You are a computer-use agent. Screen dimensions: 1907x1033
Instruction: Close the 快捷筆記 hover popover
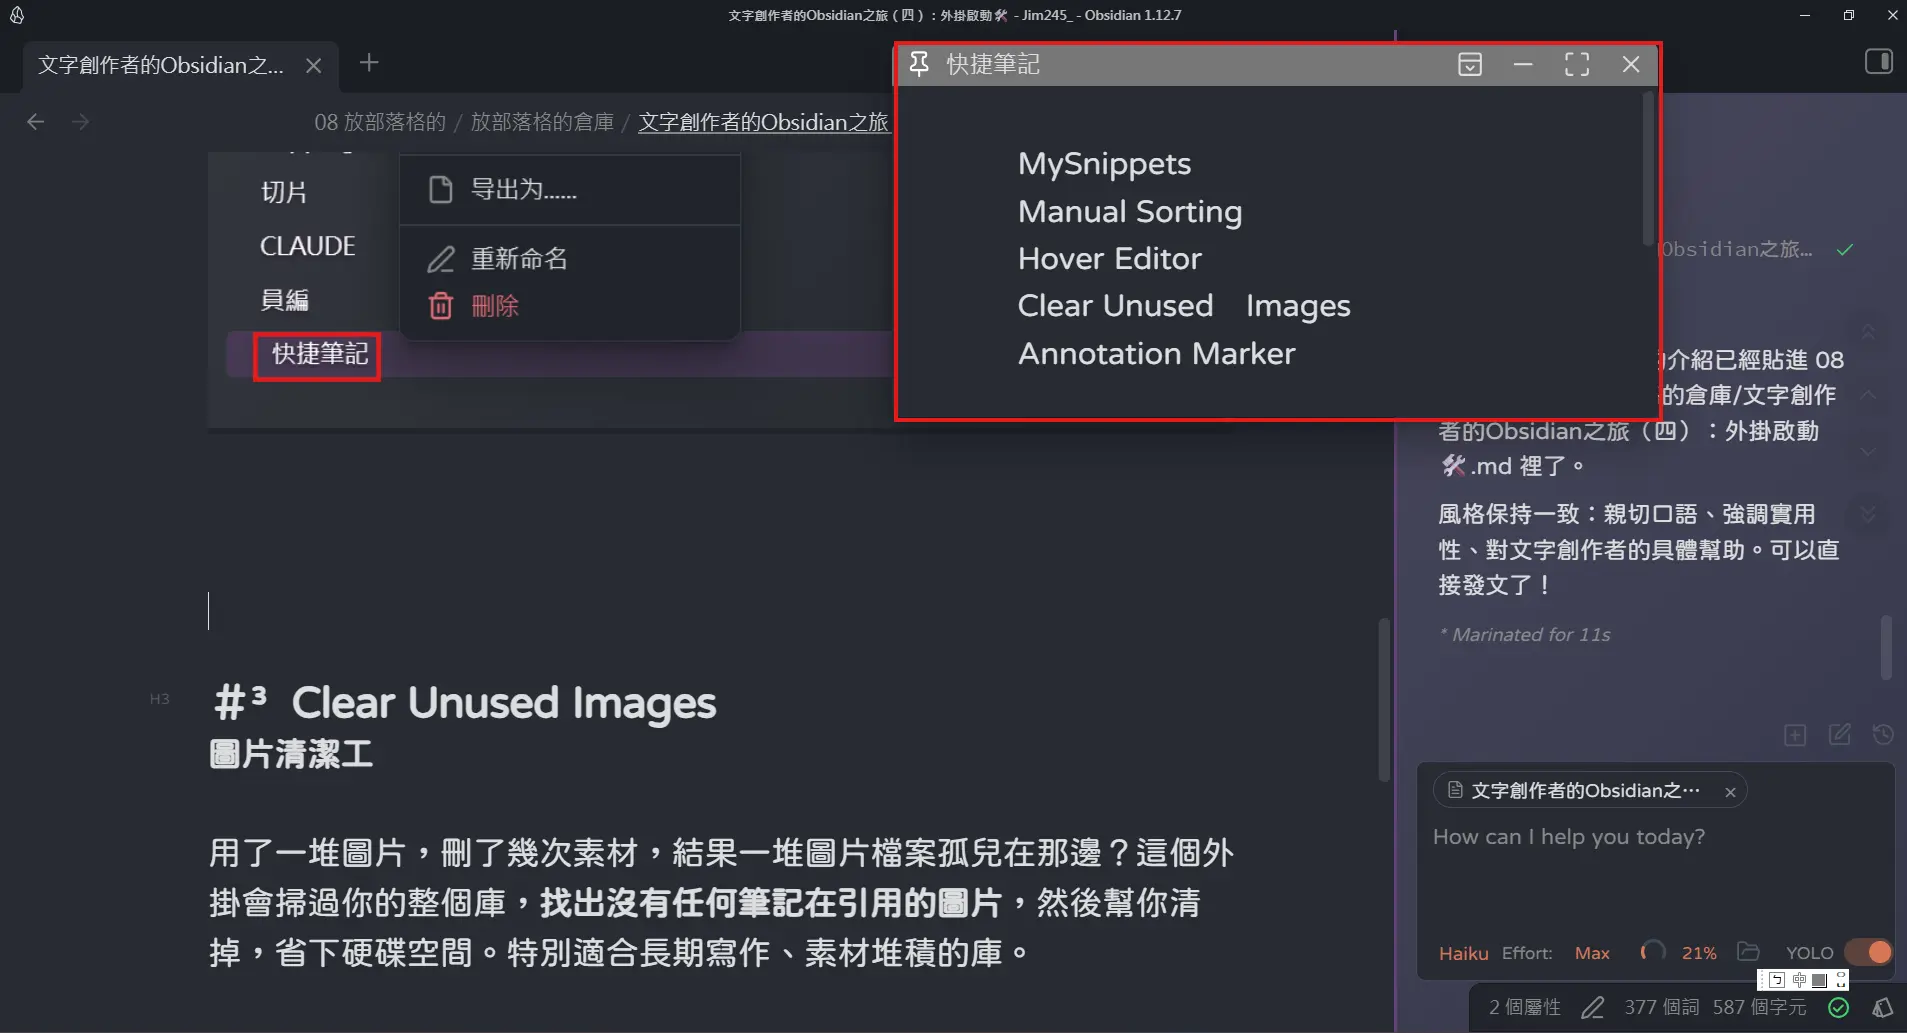point(1631,65)
